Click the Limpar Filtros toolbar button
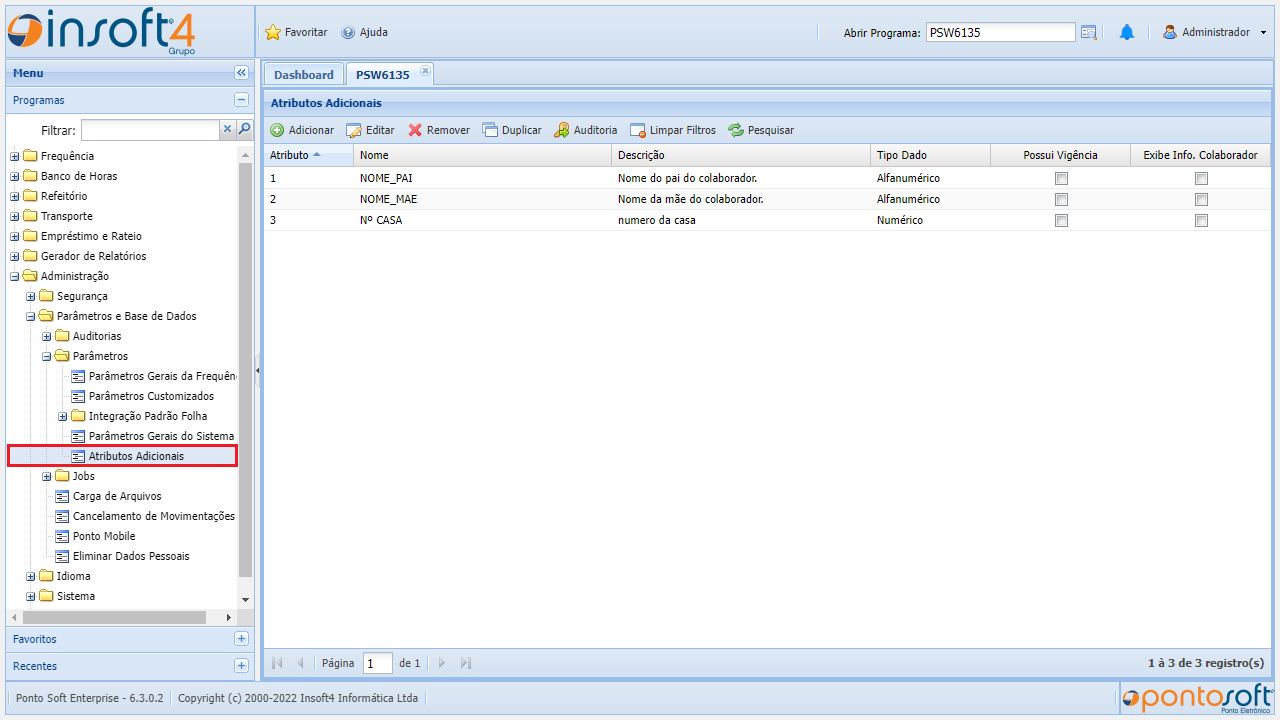The height and width of the screenshot is (720, 1280). [672, 130]
